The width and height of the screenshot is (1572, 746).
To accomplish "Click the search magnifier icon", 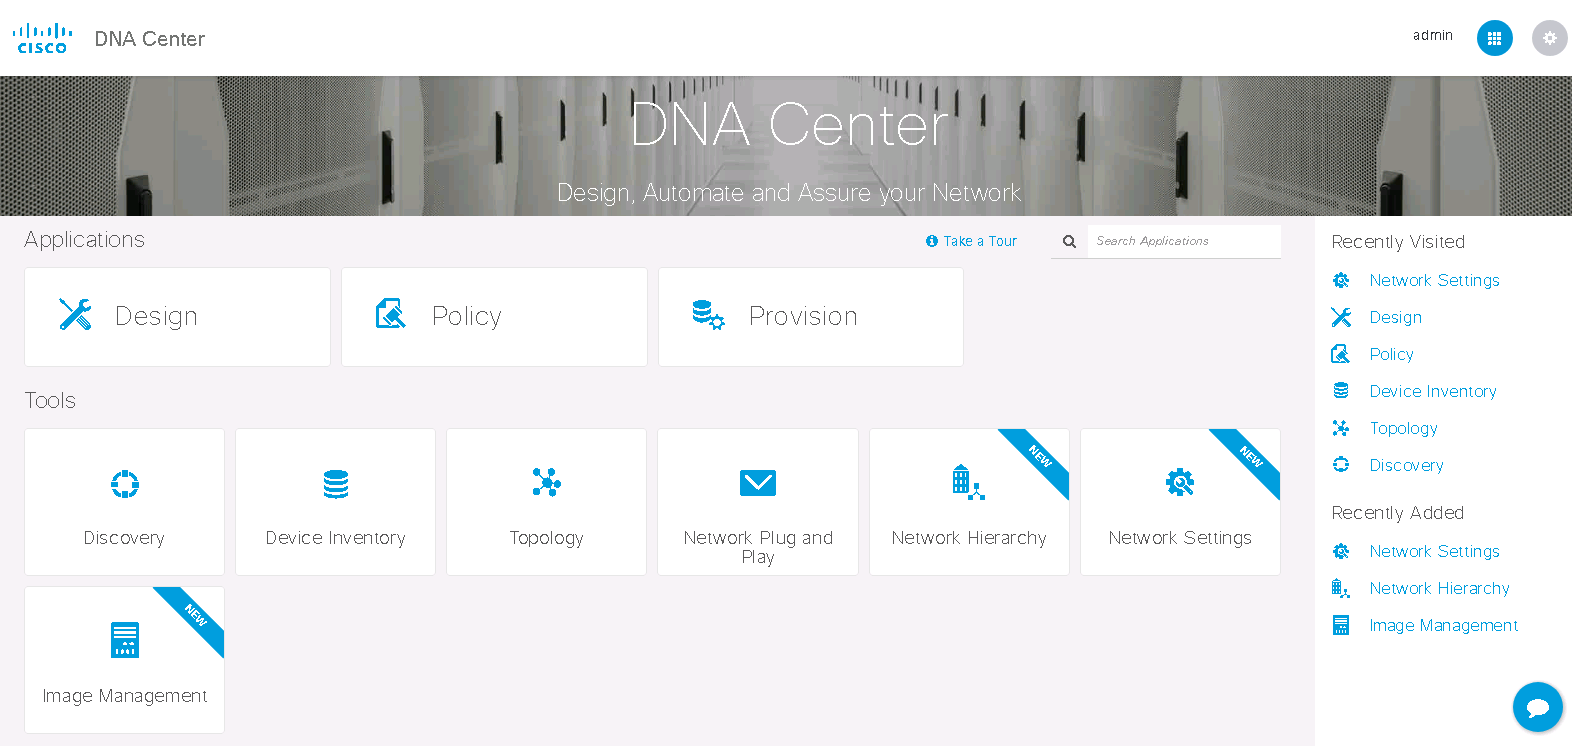I will point(1069,241).
